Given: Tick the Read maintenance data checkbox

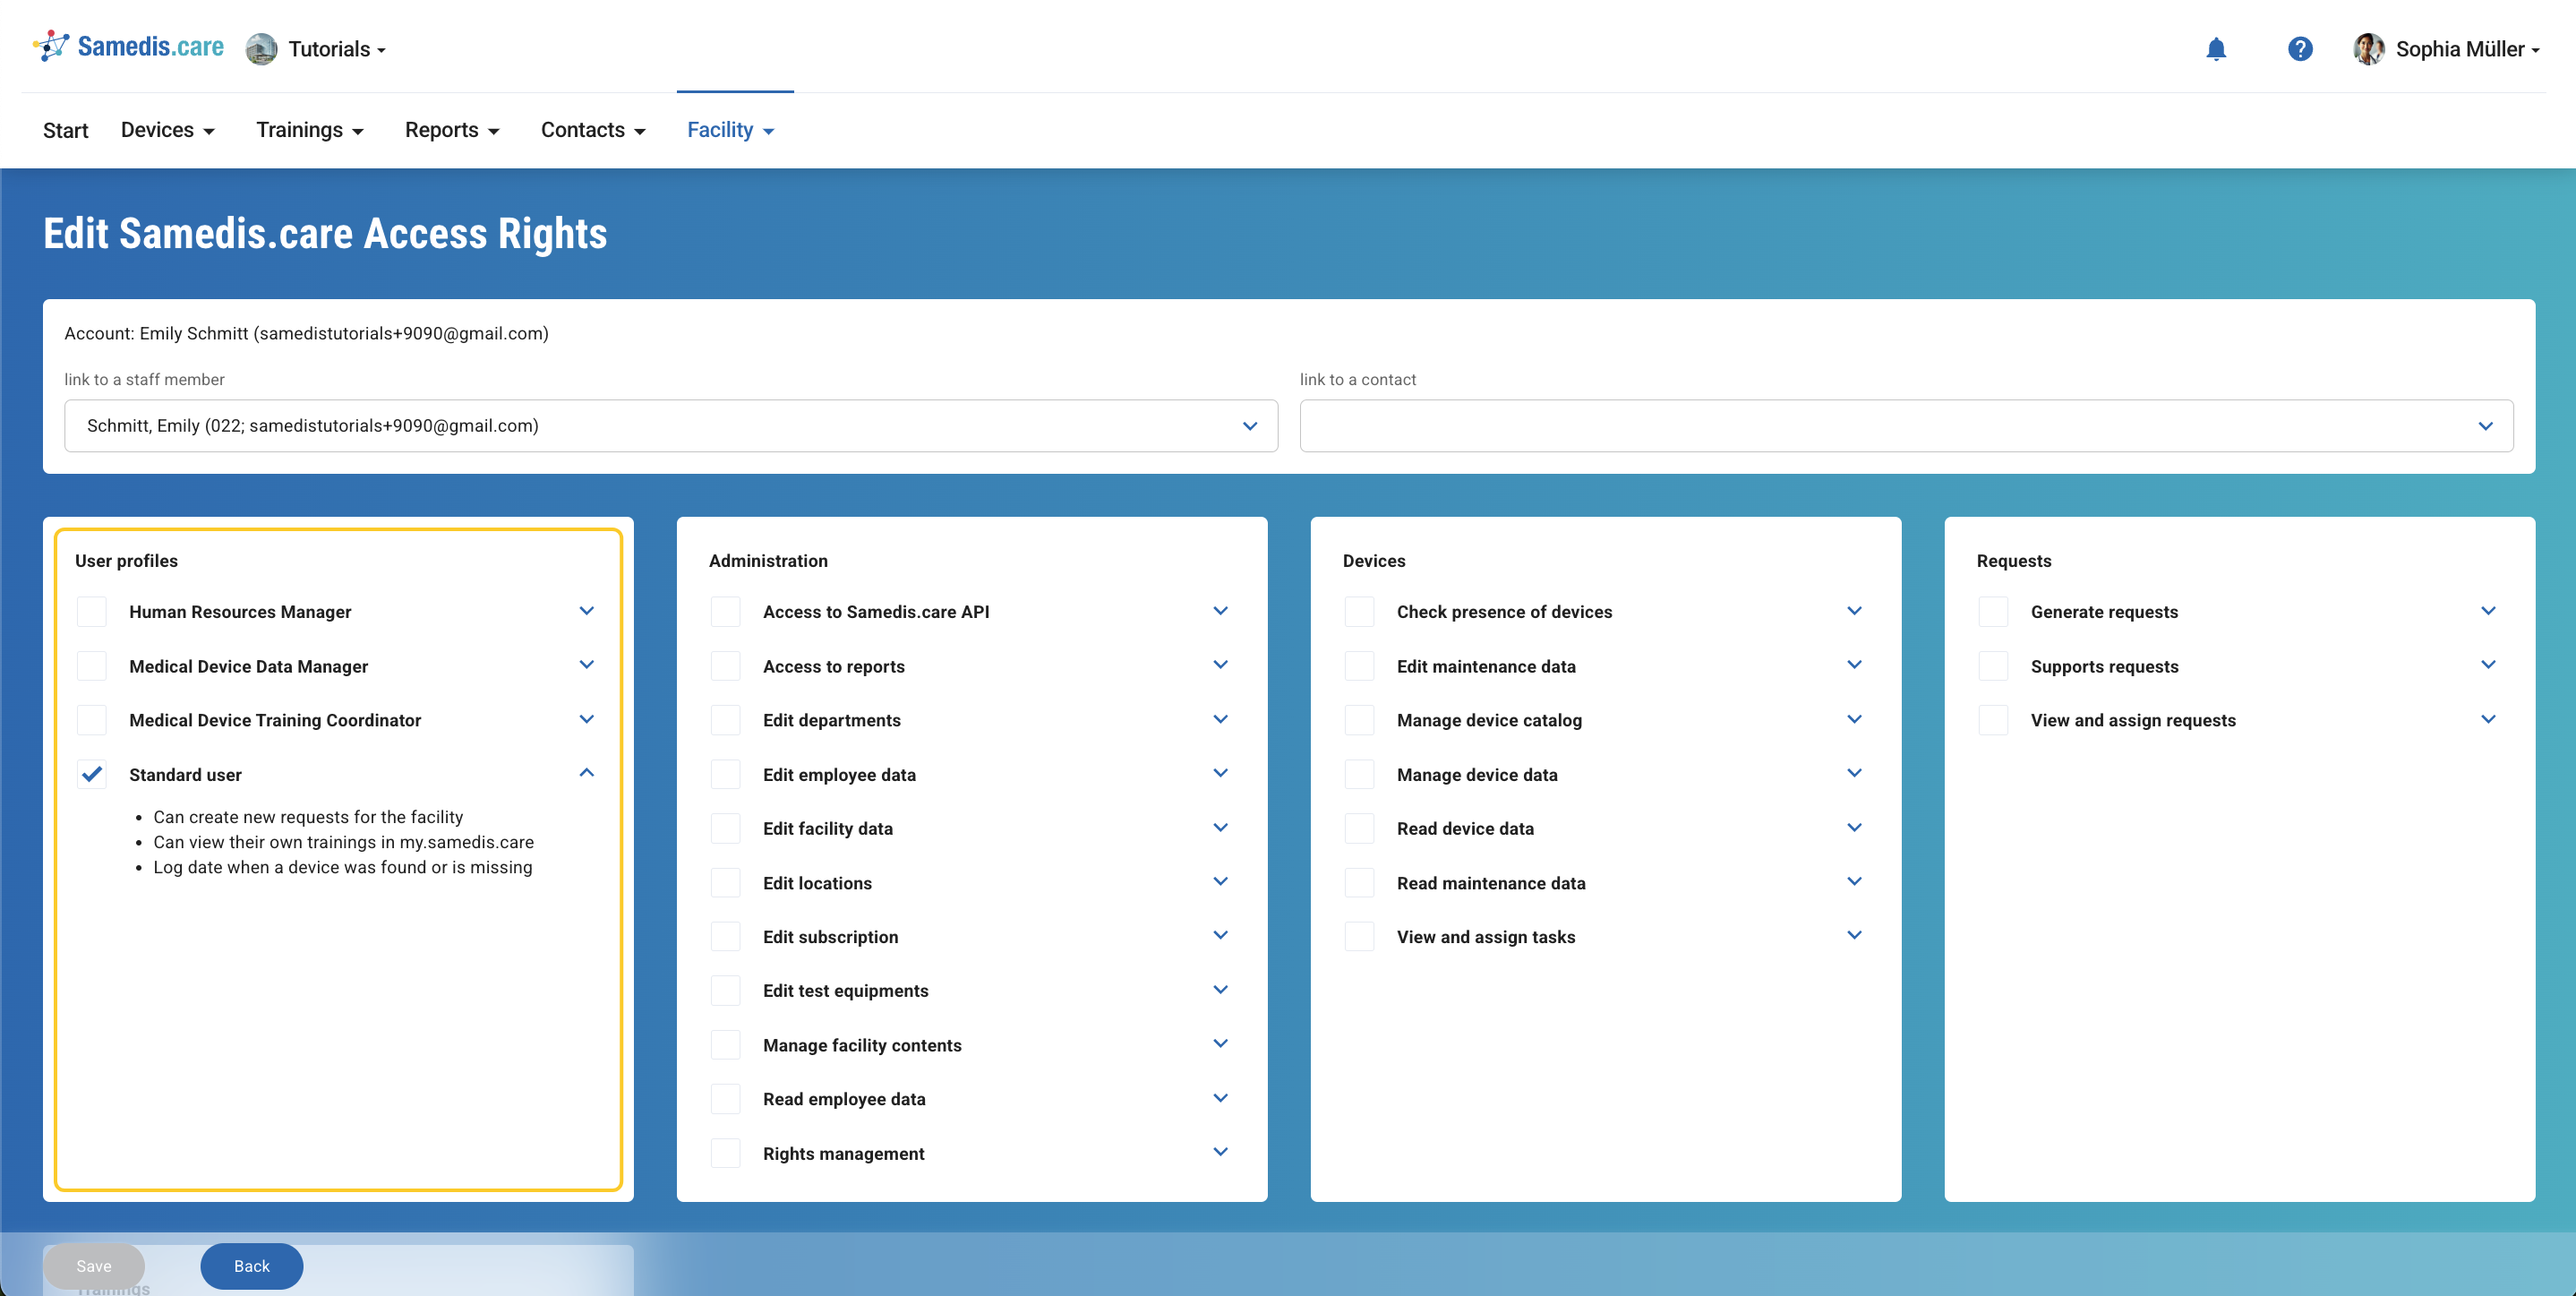Looking at the screenshot, I should [x=1360, y=883].
